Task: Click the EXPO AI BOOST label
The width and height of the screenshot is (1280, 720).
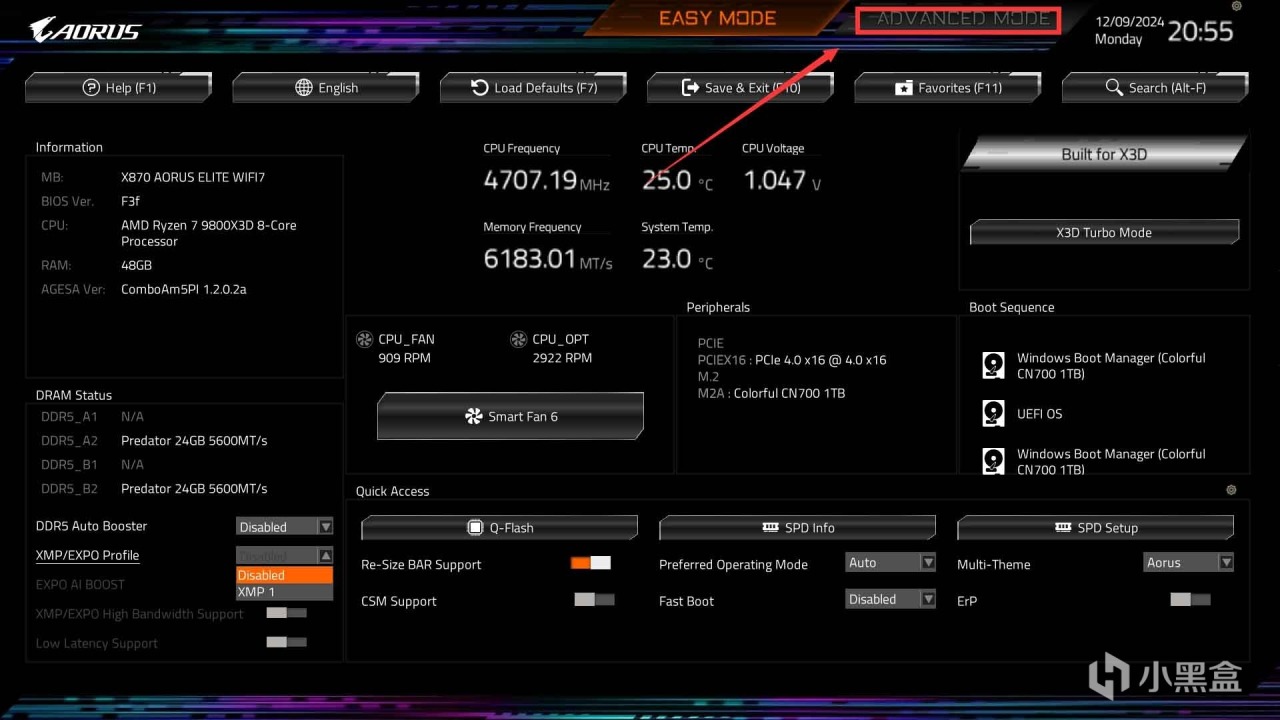Action: [80, 584]
